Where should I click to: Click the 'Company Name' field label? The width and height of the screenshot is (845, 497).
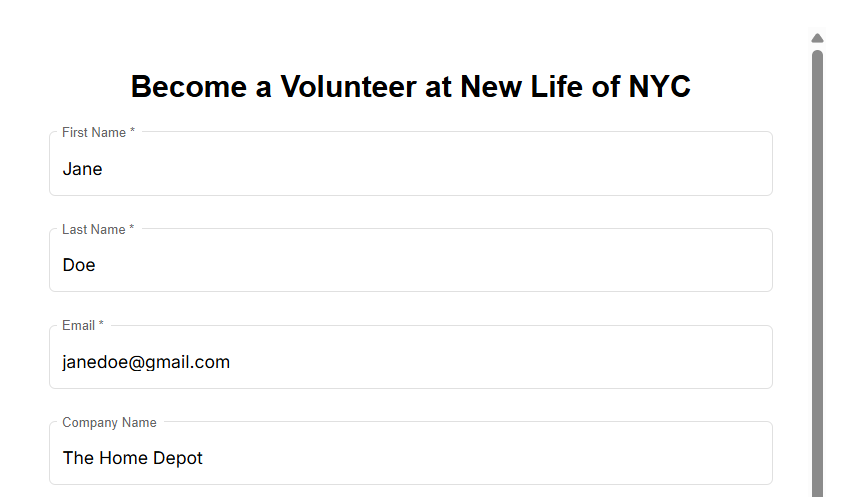[109, 422]
